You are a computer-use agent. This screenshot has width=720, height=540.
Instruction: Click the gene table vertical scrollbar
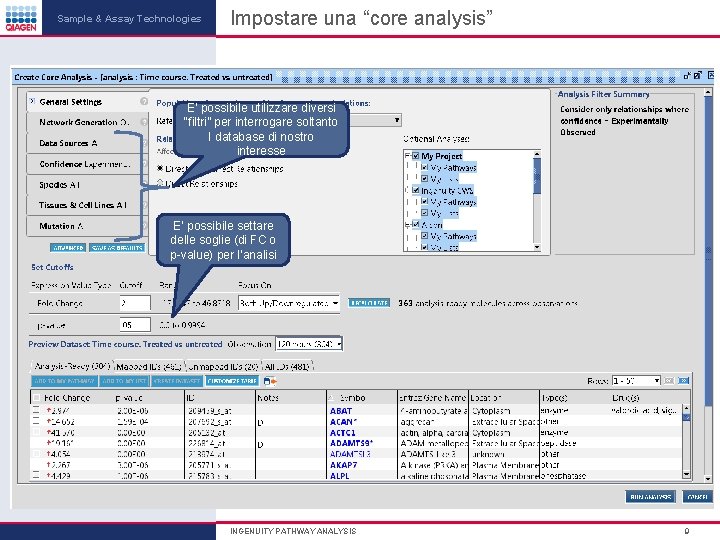[686, 441]
